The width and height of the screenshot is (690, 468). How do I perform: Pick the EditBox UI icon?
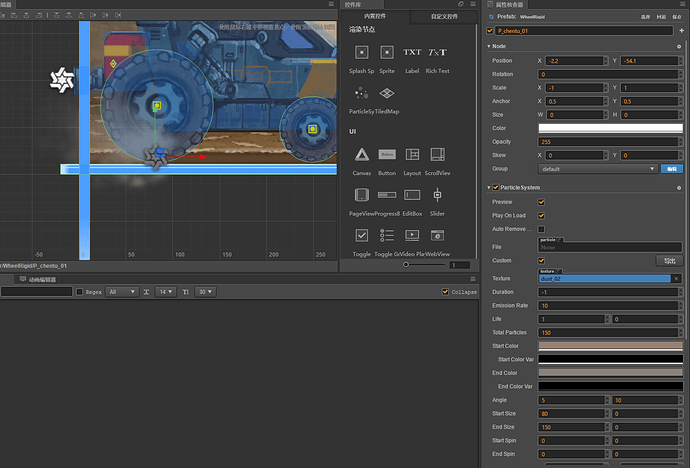(412, 195)
